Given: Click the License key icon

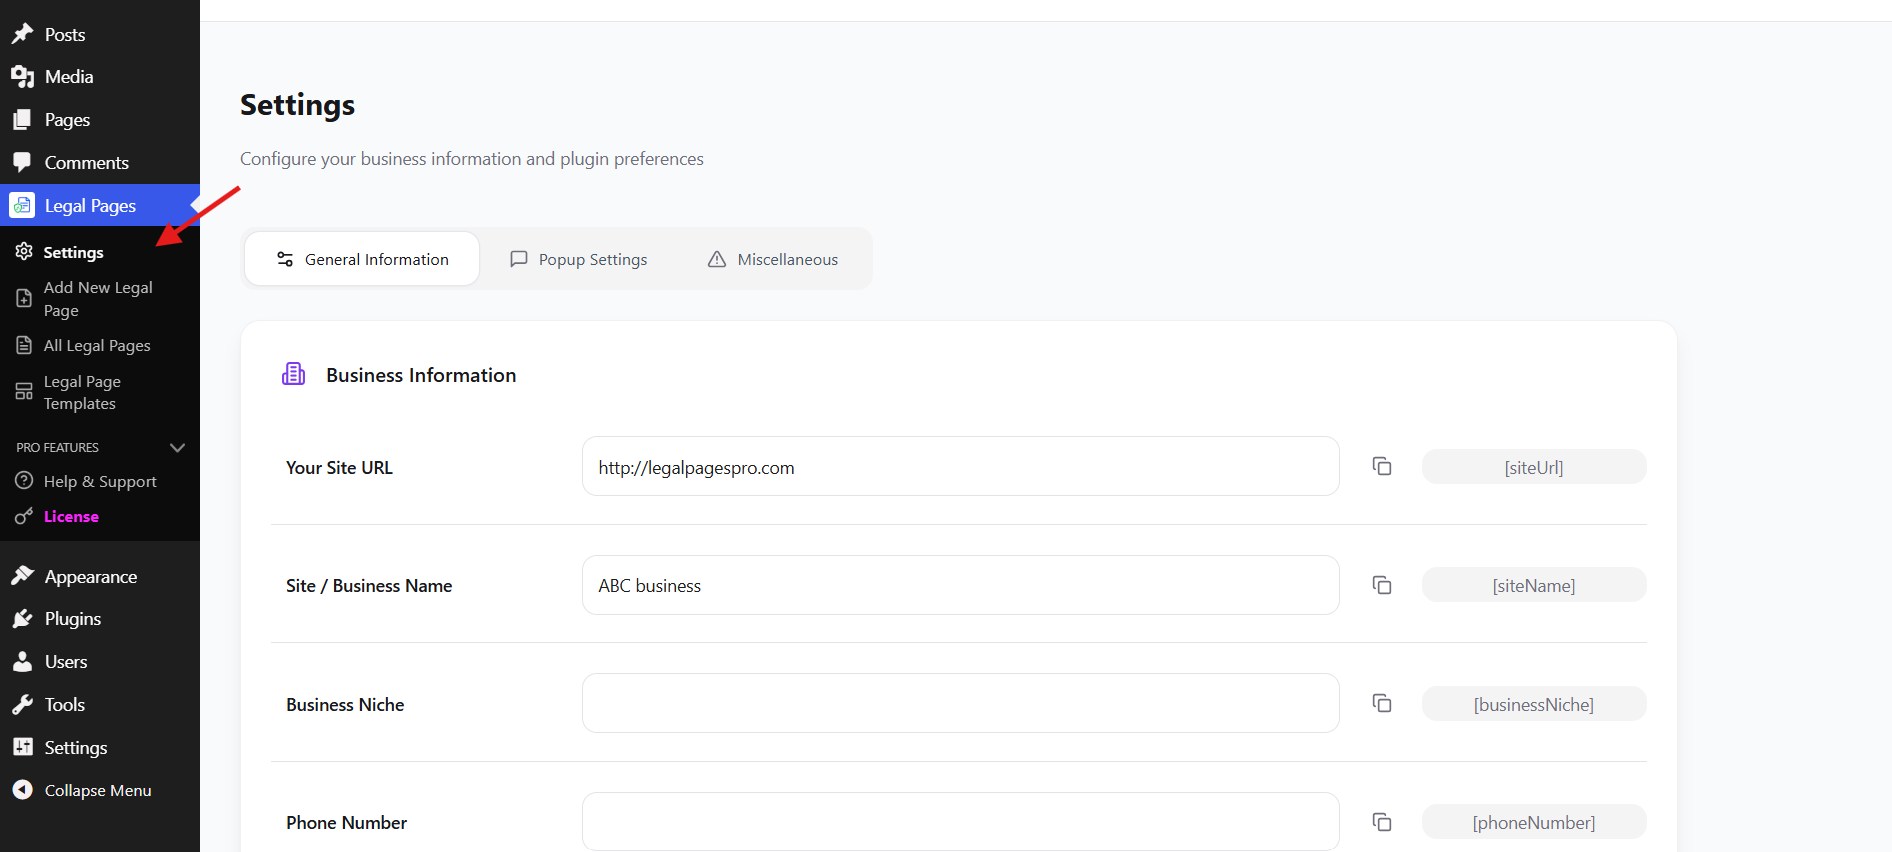Looking at the screenshot, I should point(24,516).
